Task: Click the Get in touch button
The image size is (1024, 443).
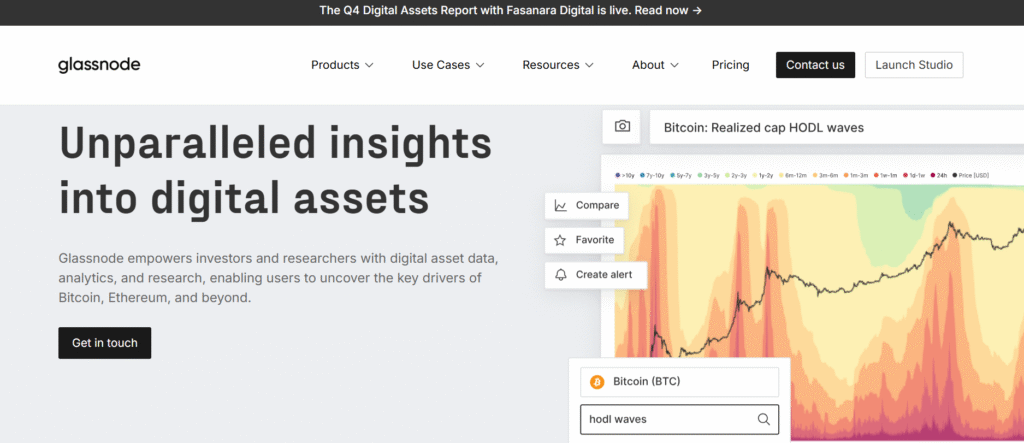Action: click(104, 343)
